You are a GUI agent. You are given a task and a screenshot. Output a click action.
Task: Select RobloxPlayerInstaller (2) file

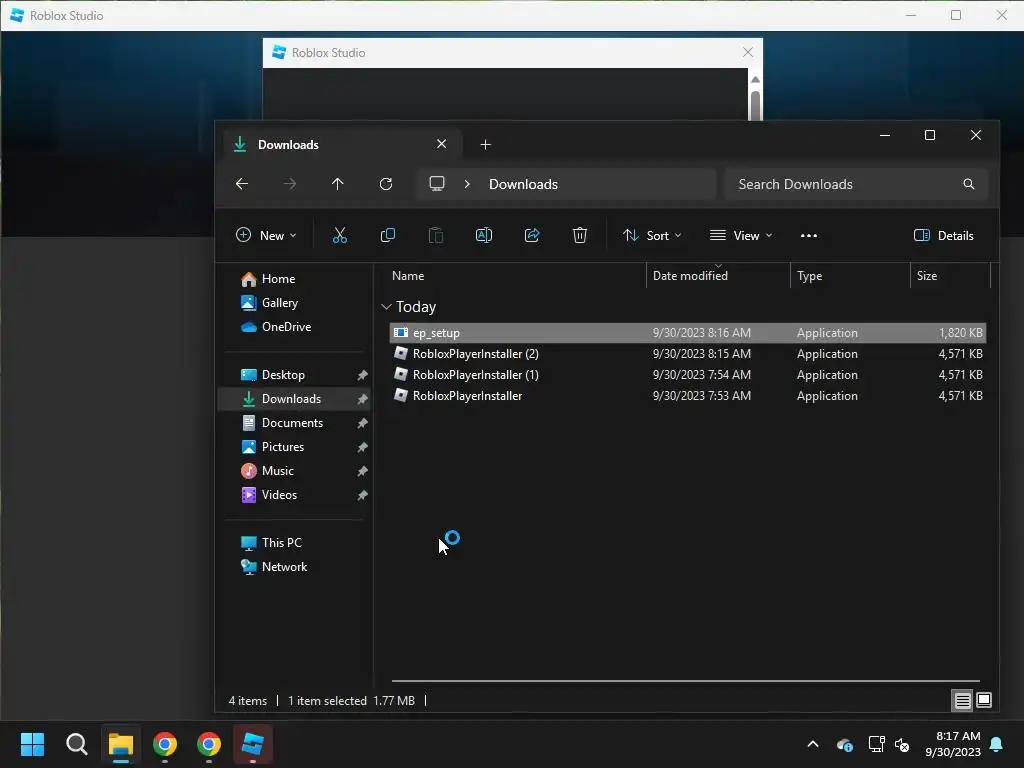(688, 354)
